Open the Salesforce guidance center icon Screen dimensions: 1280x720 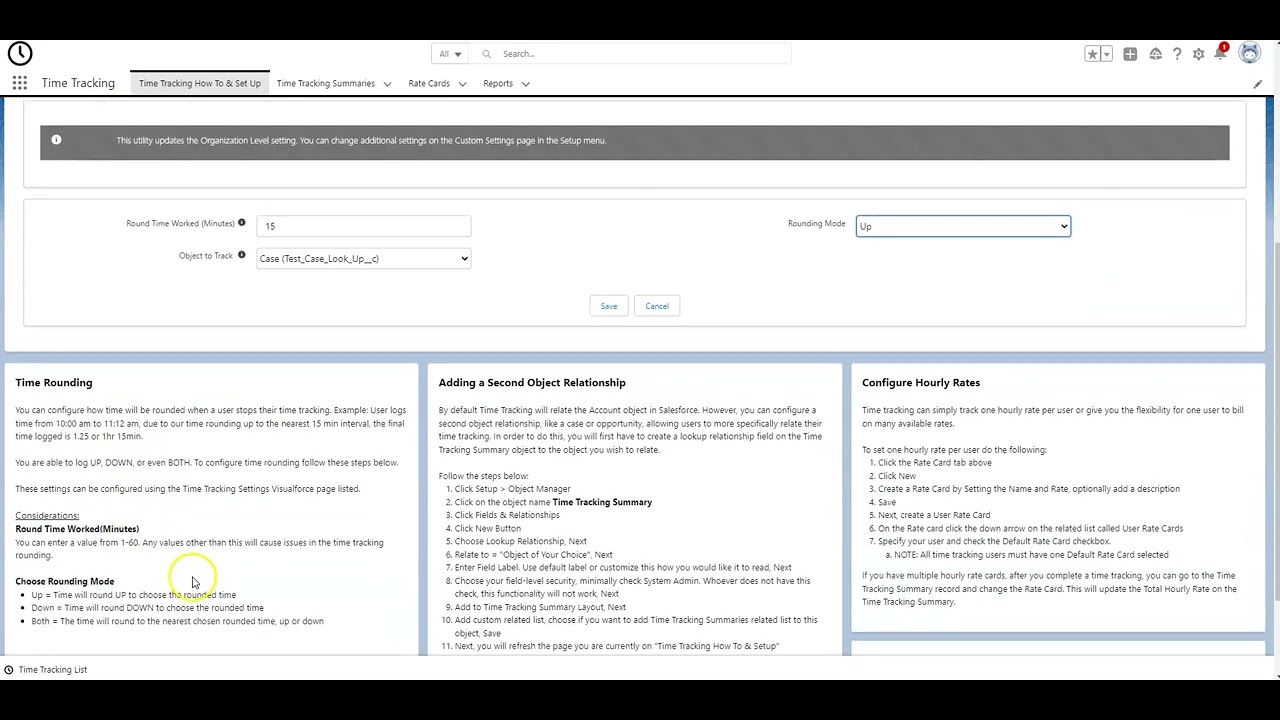point(1155,54)
